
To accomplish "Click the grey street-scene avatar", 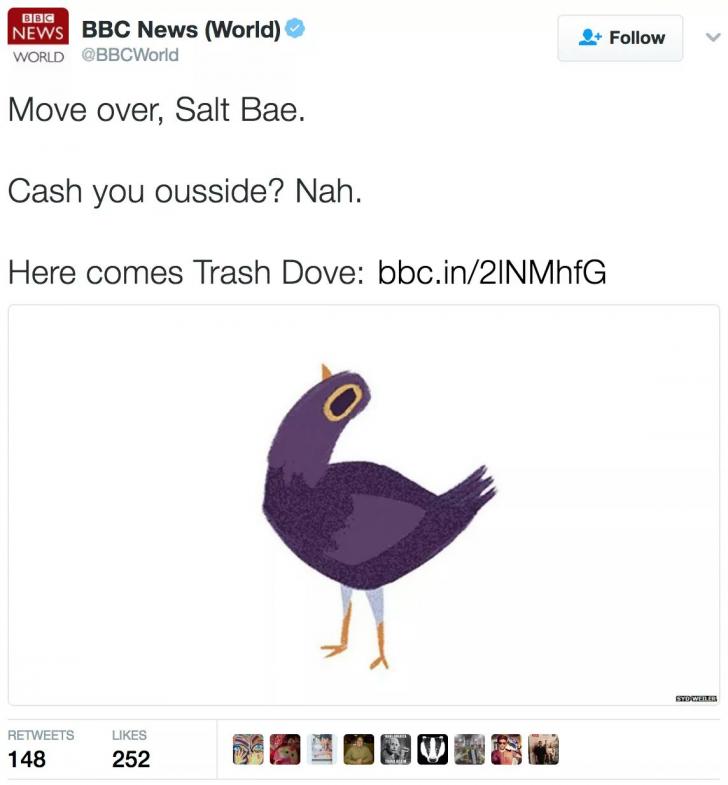I will pos(469,749).
